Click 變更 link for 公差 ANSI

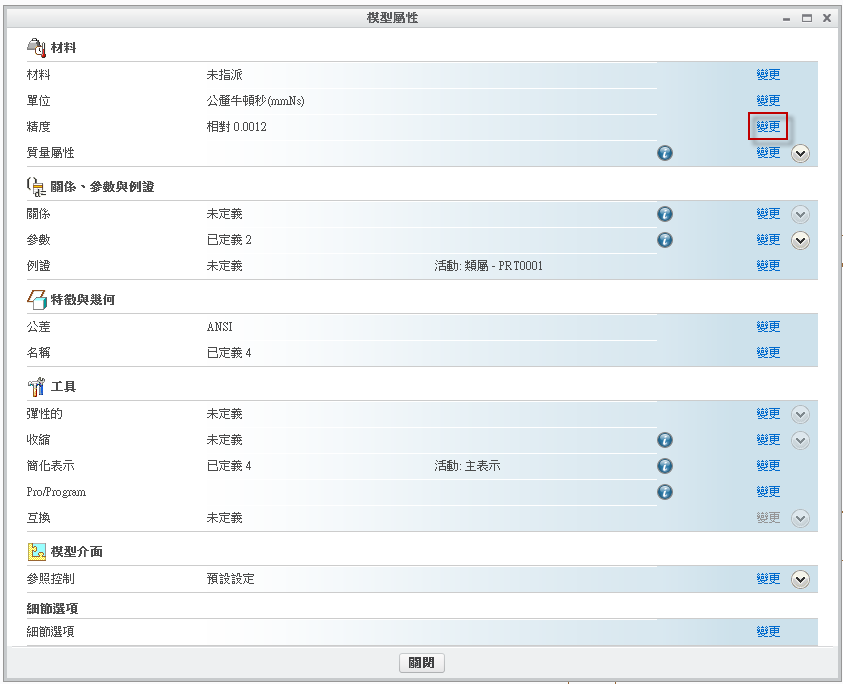coord(768,327)
